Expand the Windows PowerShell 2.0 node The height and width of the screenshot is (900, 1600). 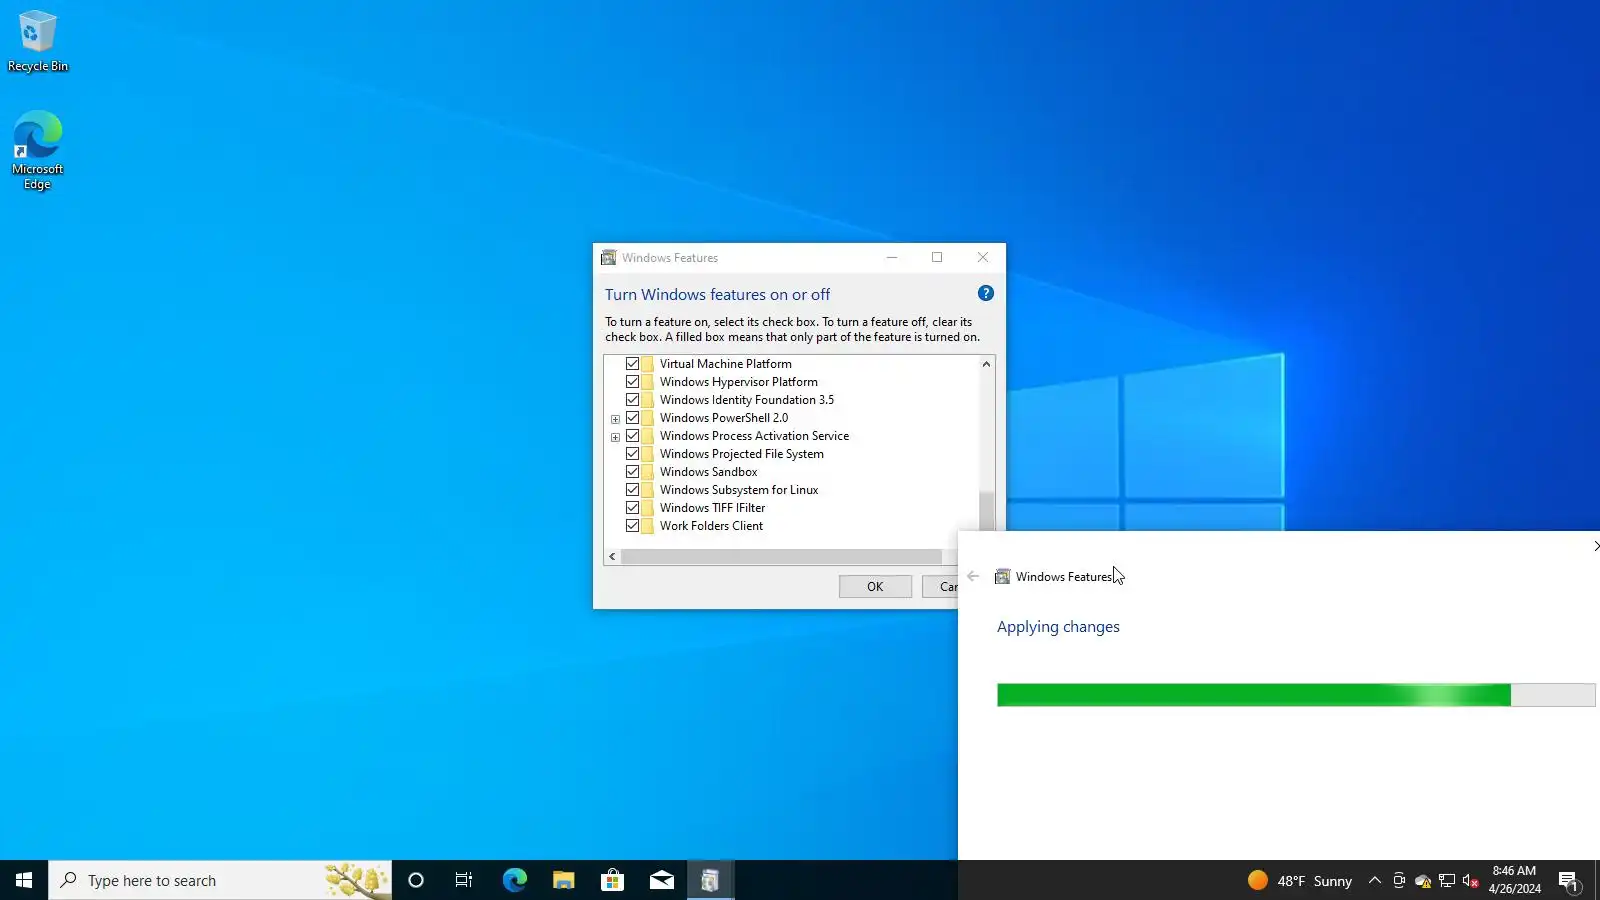[615, 419]
